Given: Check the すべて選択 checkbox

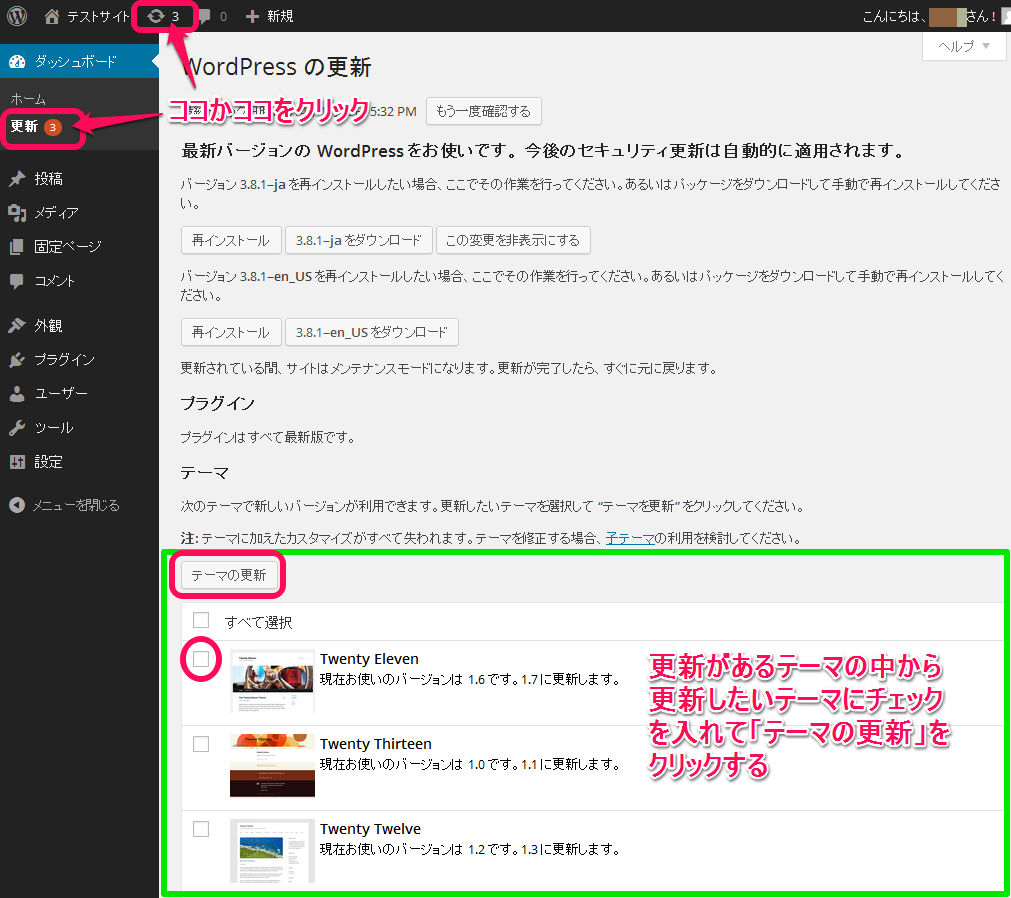Looking at the screenshot, I should tap(201, 620).
